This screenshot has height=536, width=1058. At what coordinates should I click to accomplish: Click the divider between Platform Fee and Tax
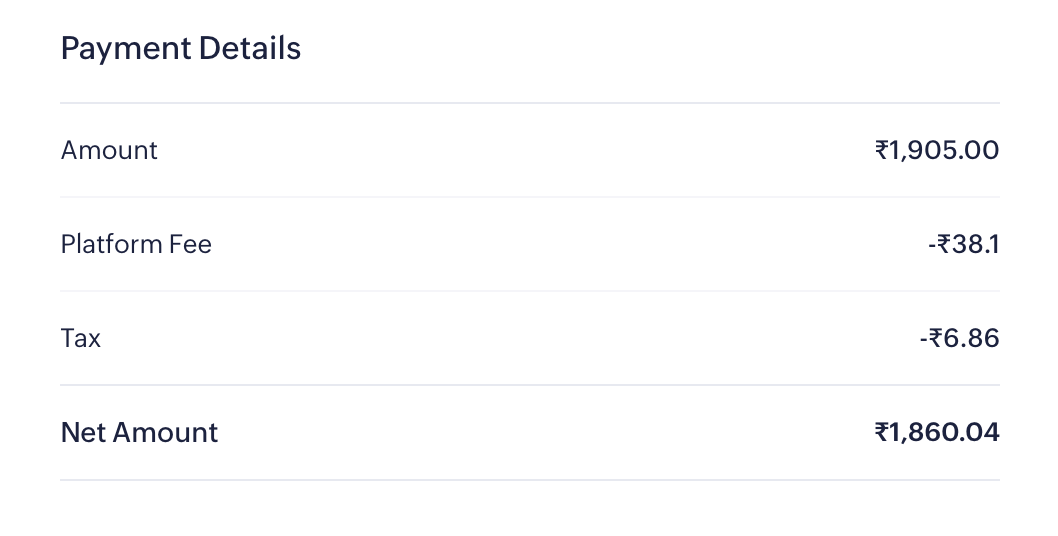pos(529,291)
